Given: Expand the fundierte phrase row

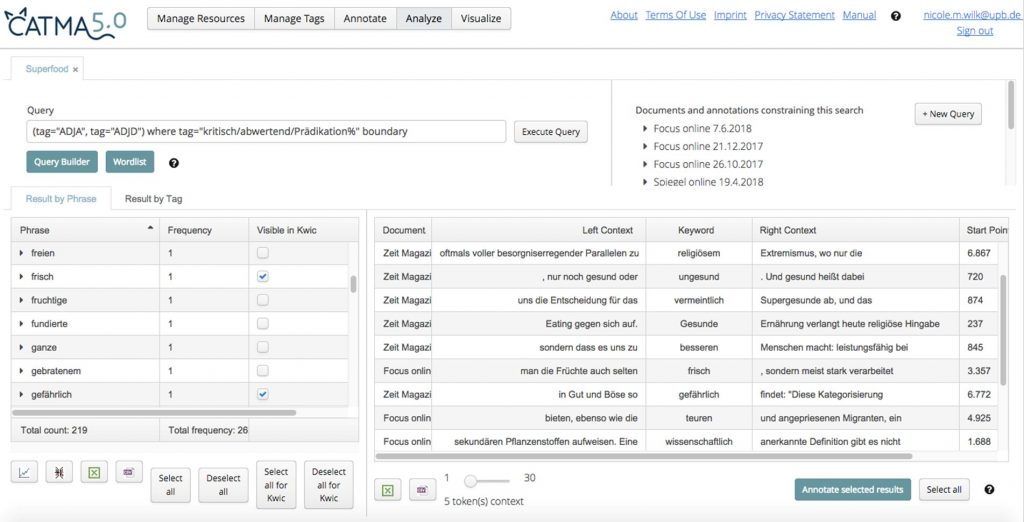Looking at the screenshot, I should (22, 323).
